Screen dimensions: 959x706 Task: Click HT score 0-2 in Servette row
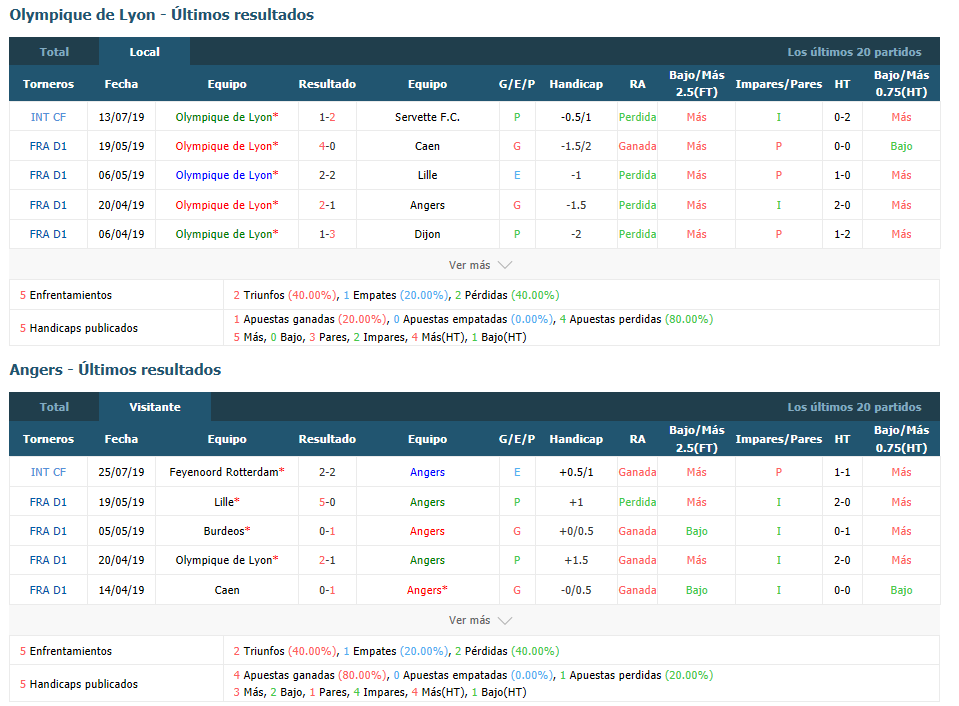pyautogui.click(x=842, y=117)
